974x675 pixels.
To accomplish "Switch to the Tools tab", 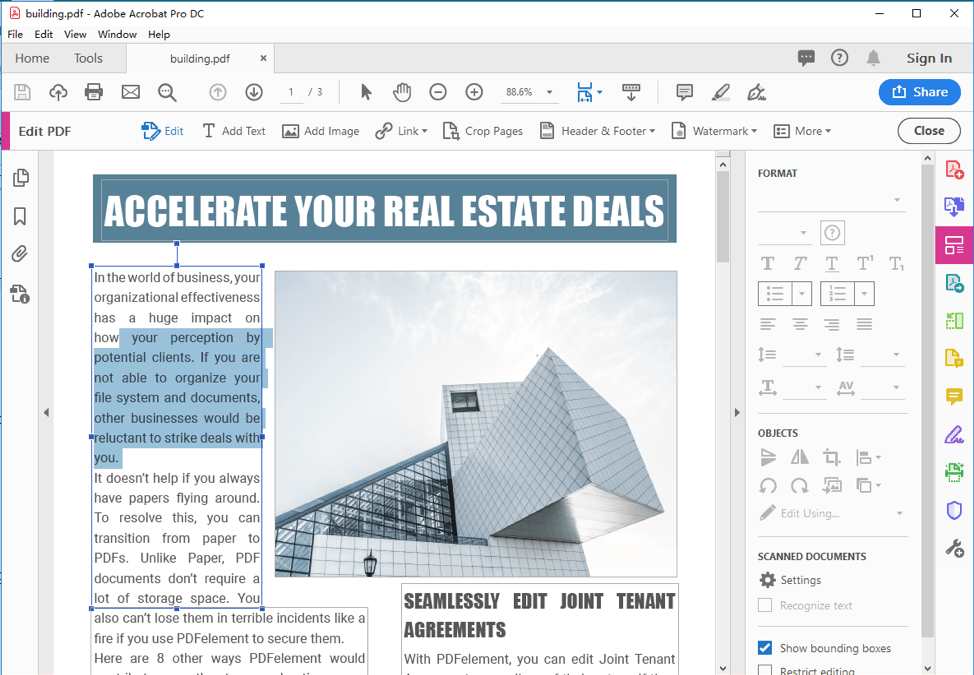I will [x=88, y=58].
